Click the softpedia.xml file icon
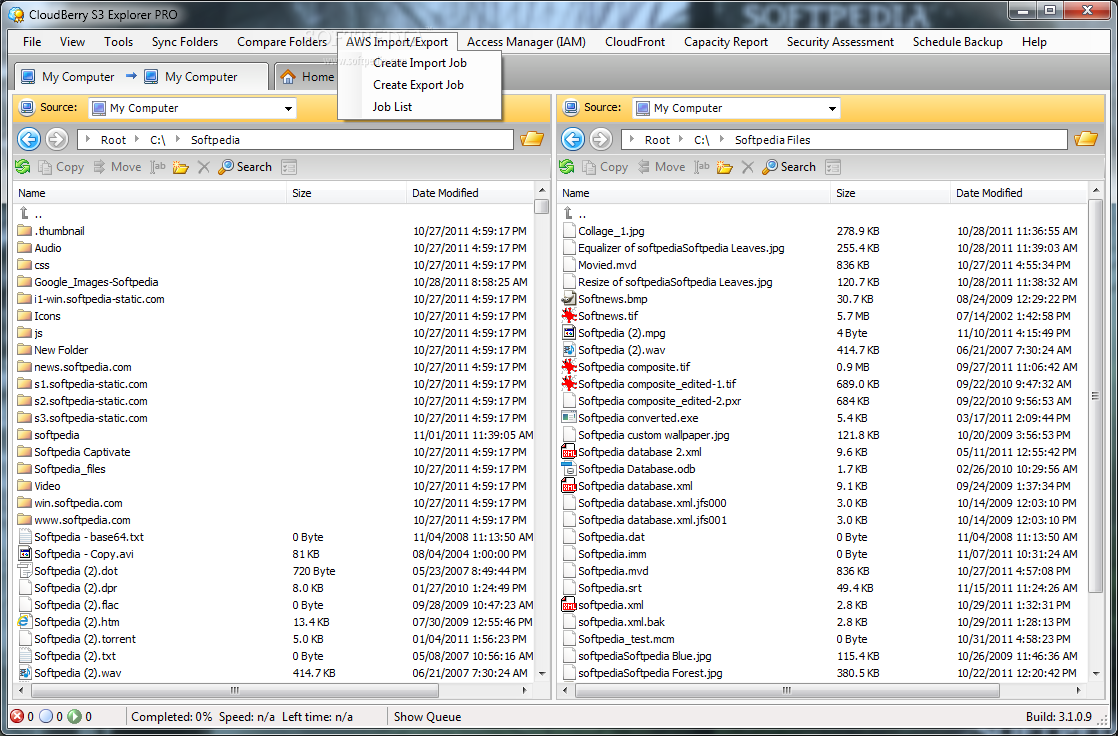This screenshot has width=1118, height=736. pyautogui.click(x=568, y=604)
